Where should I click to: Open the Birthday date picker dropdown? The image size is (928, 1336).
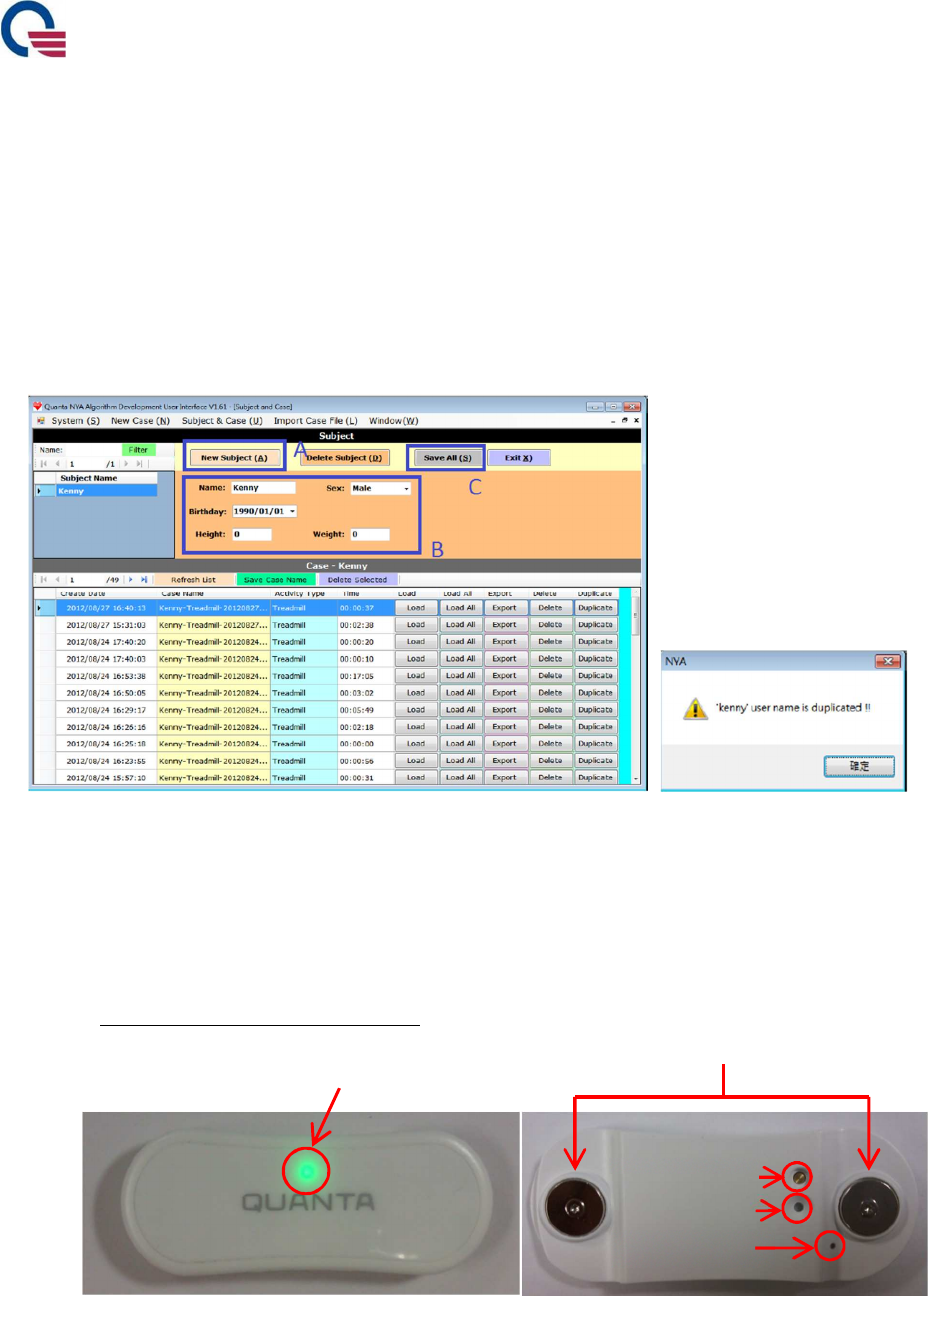click(x=292, y=511)
